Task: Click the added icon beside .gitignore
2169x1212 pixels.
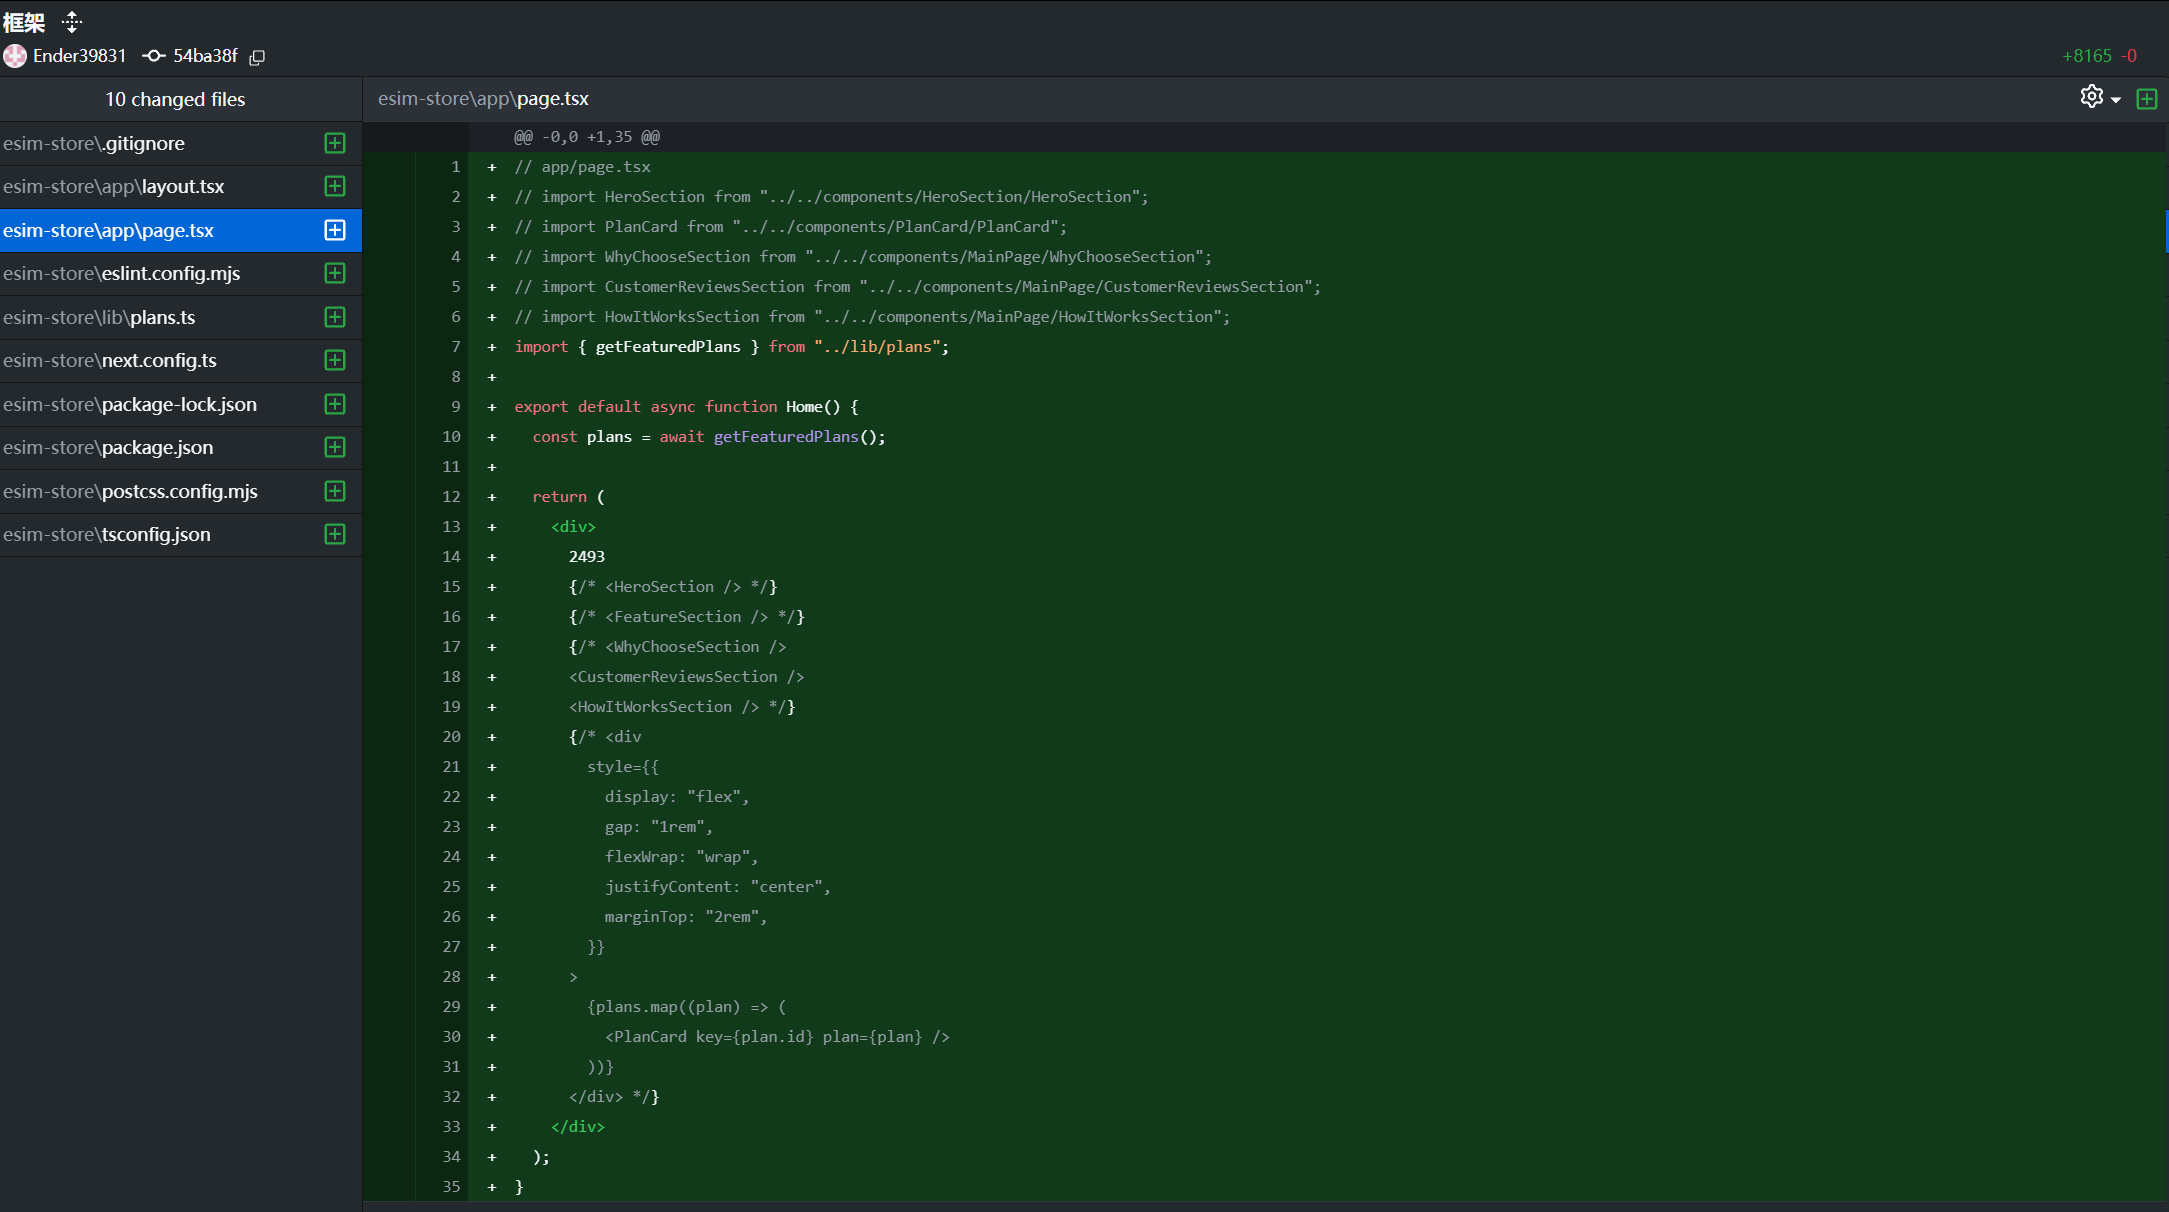Action: [335, 143]
